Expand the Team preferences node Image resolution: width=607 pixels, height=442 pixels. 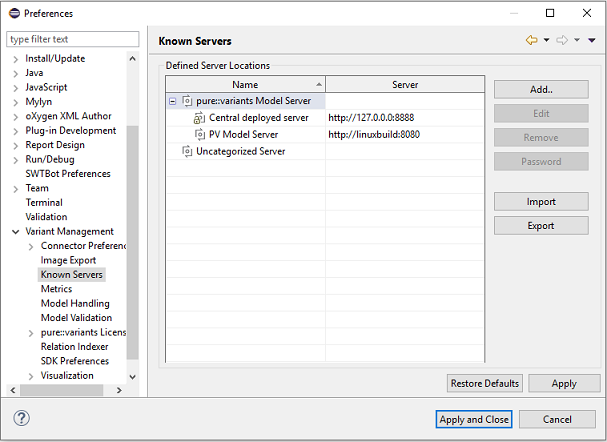(x=15, y=189)
